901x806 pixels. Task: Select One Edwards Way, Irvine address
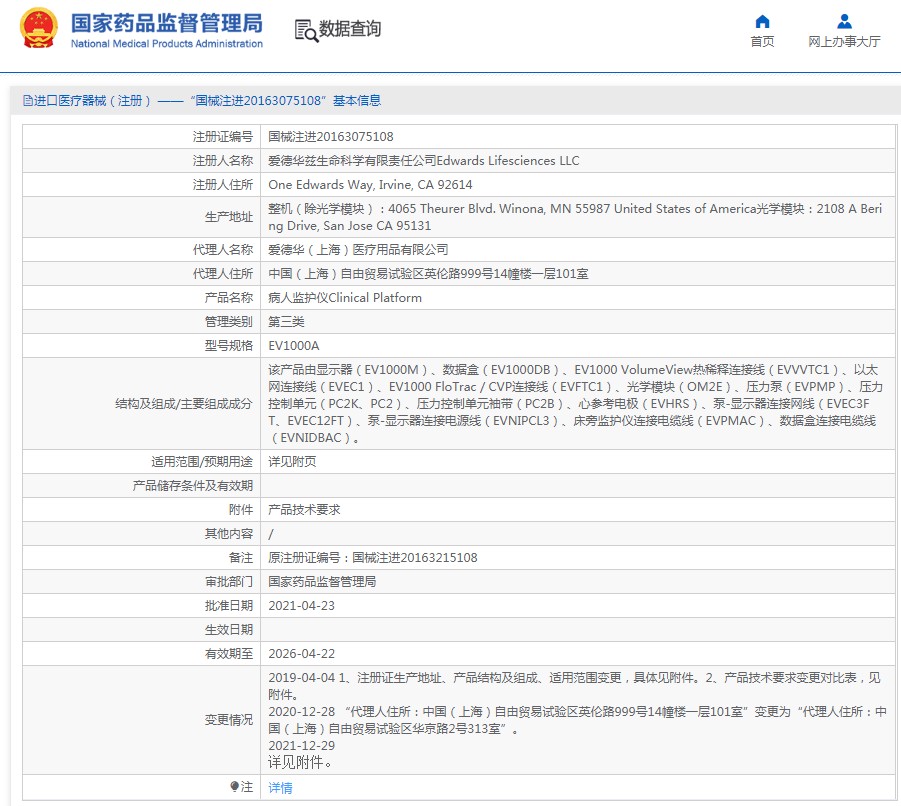point(370,185)
